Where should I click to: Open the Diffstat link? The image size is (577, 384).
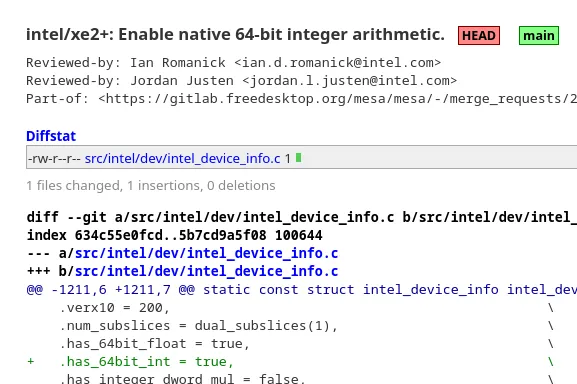(x=51, y=136)
